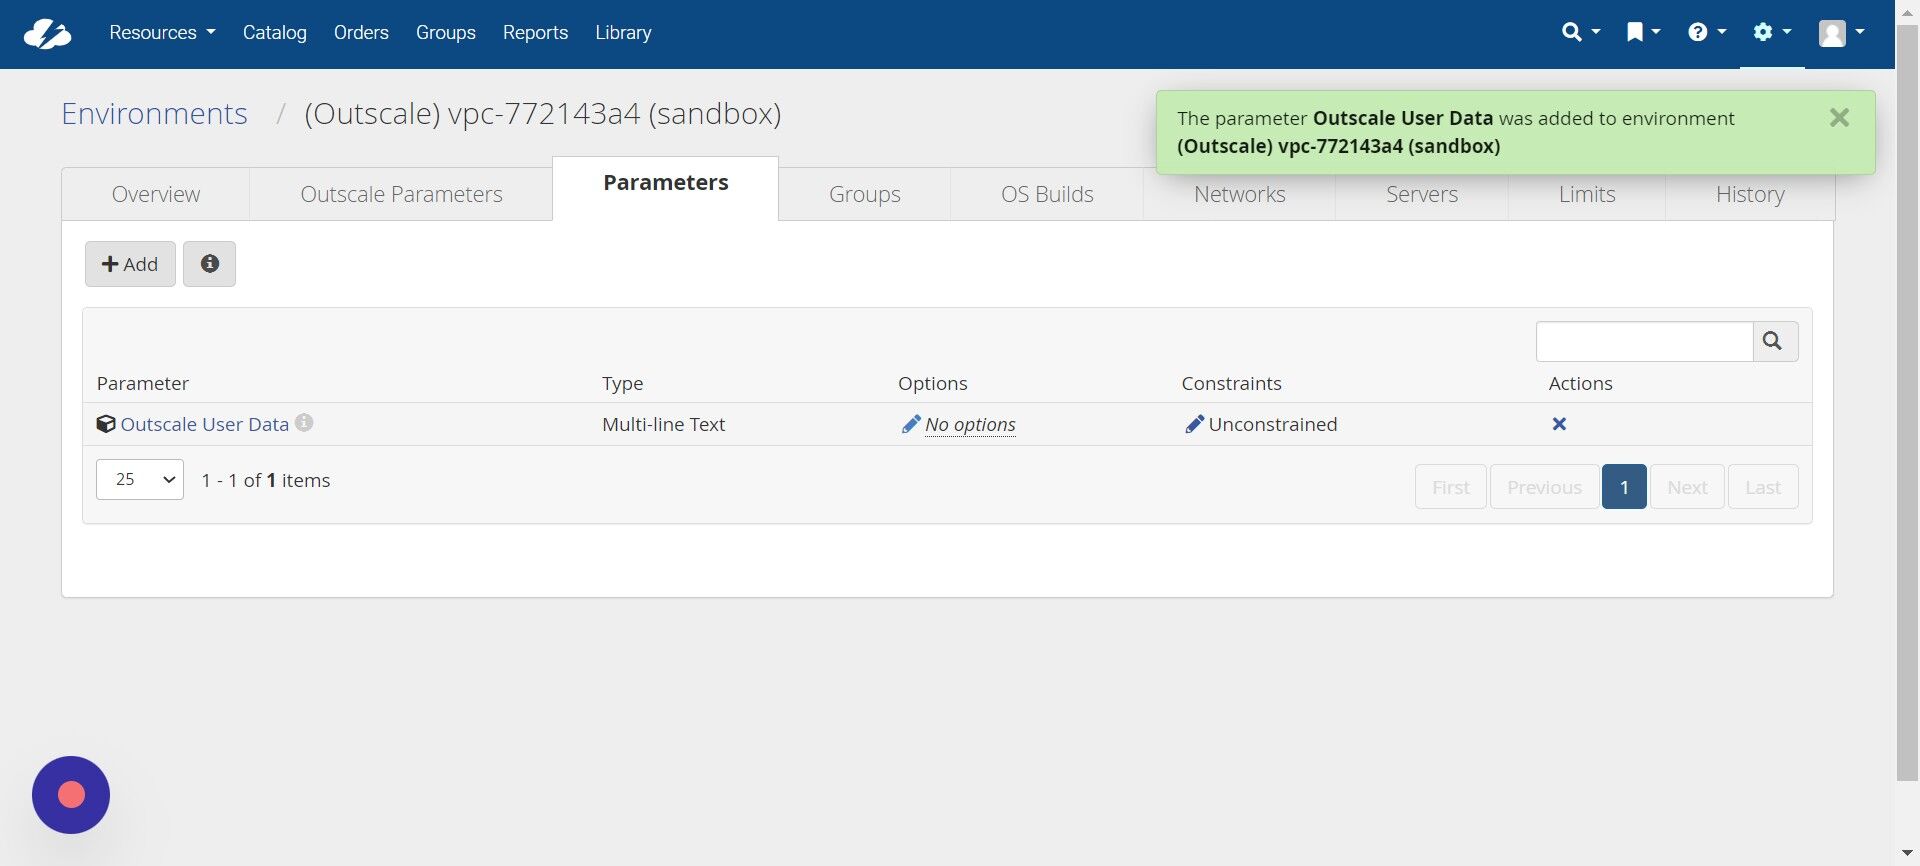Image resolution: width=1920 pixels, height=866 pixels.
Task: Click the Type column header
Action: (x=623, y=383)
